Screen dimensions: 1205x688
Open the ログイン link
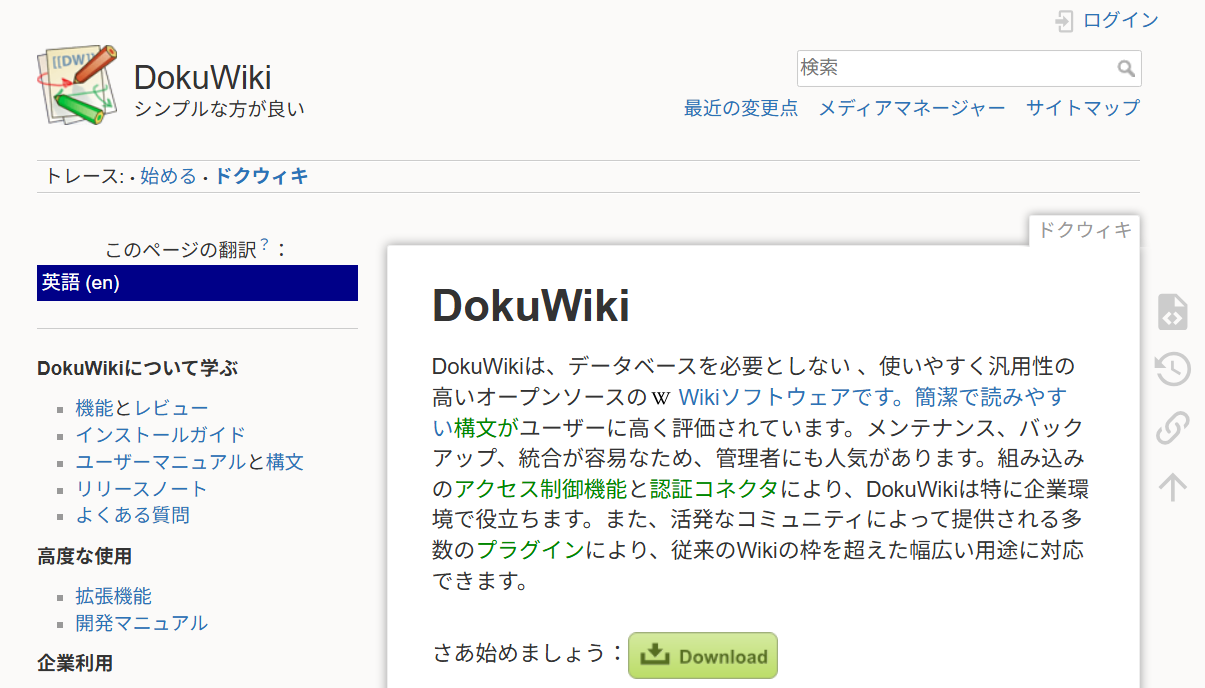pos(1121,20)
